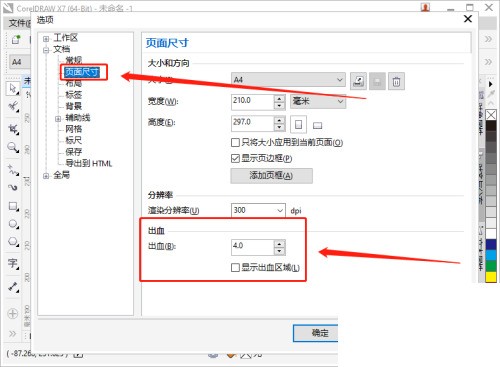Select the Shape tool in toolbox

(13, 107)
